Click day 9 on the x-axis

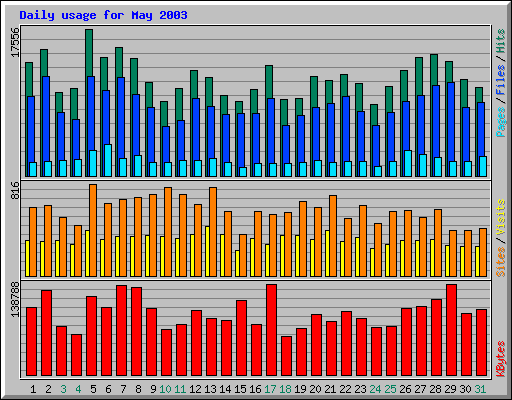coord(153,389)
